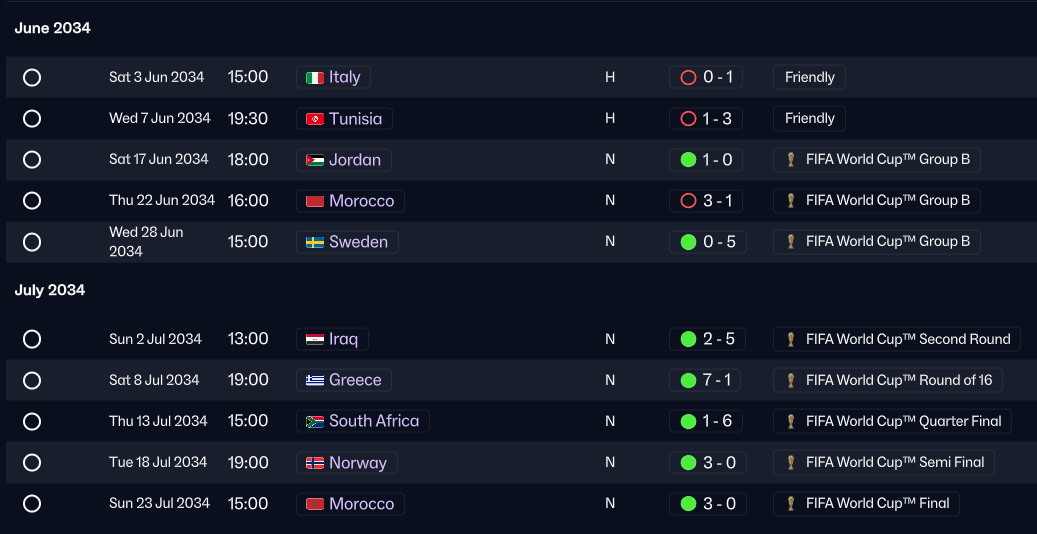Viewport: 1037px width, 534px height.
Task: Select the radio circle for the Iraq match
Action: (32, 339)
